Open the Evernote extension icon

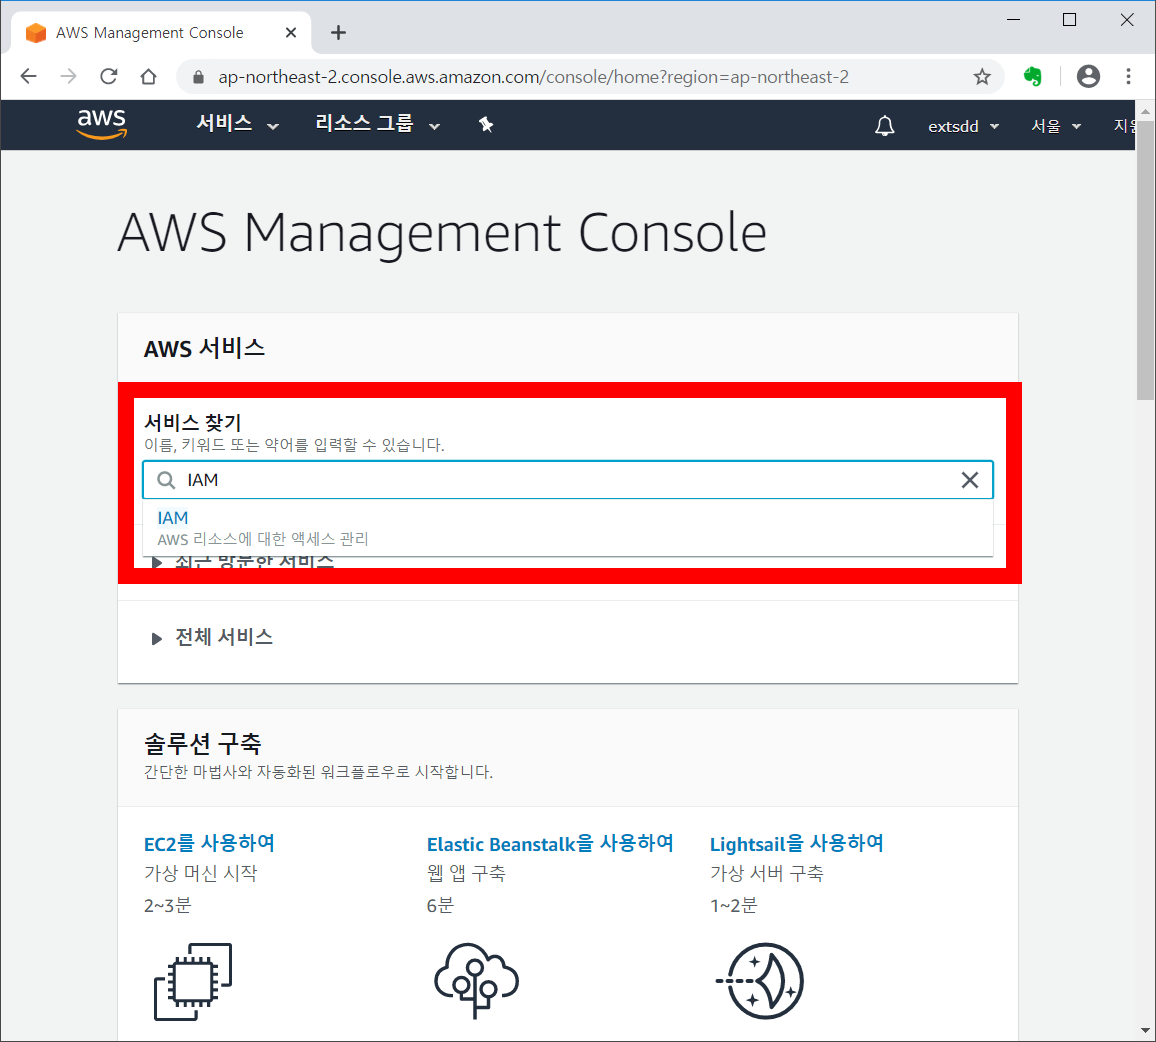1033,76
